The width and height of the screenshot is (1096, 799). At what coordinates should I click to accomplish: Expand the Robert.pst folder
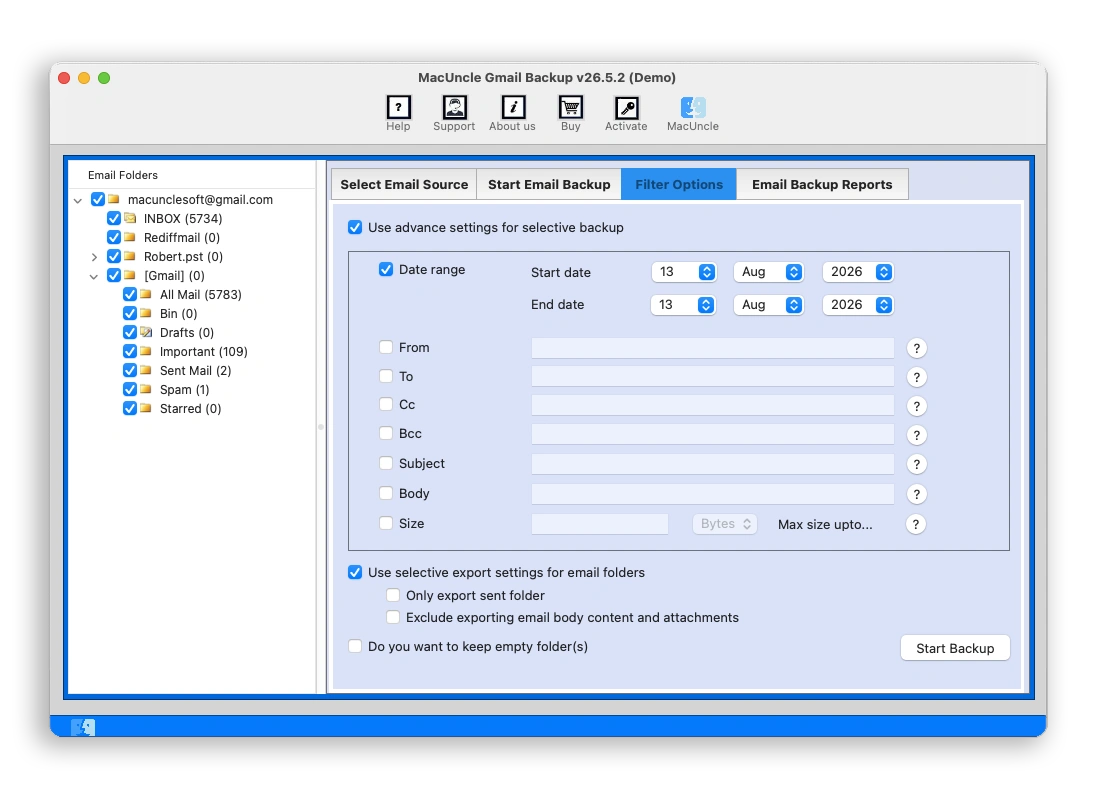[94, 257]
